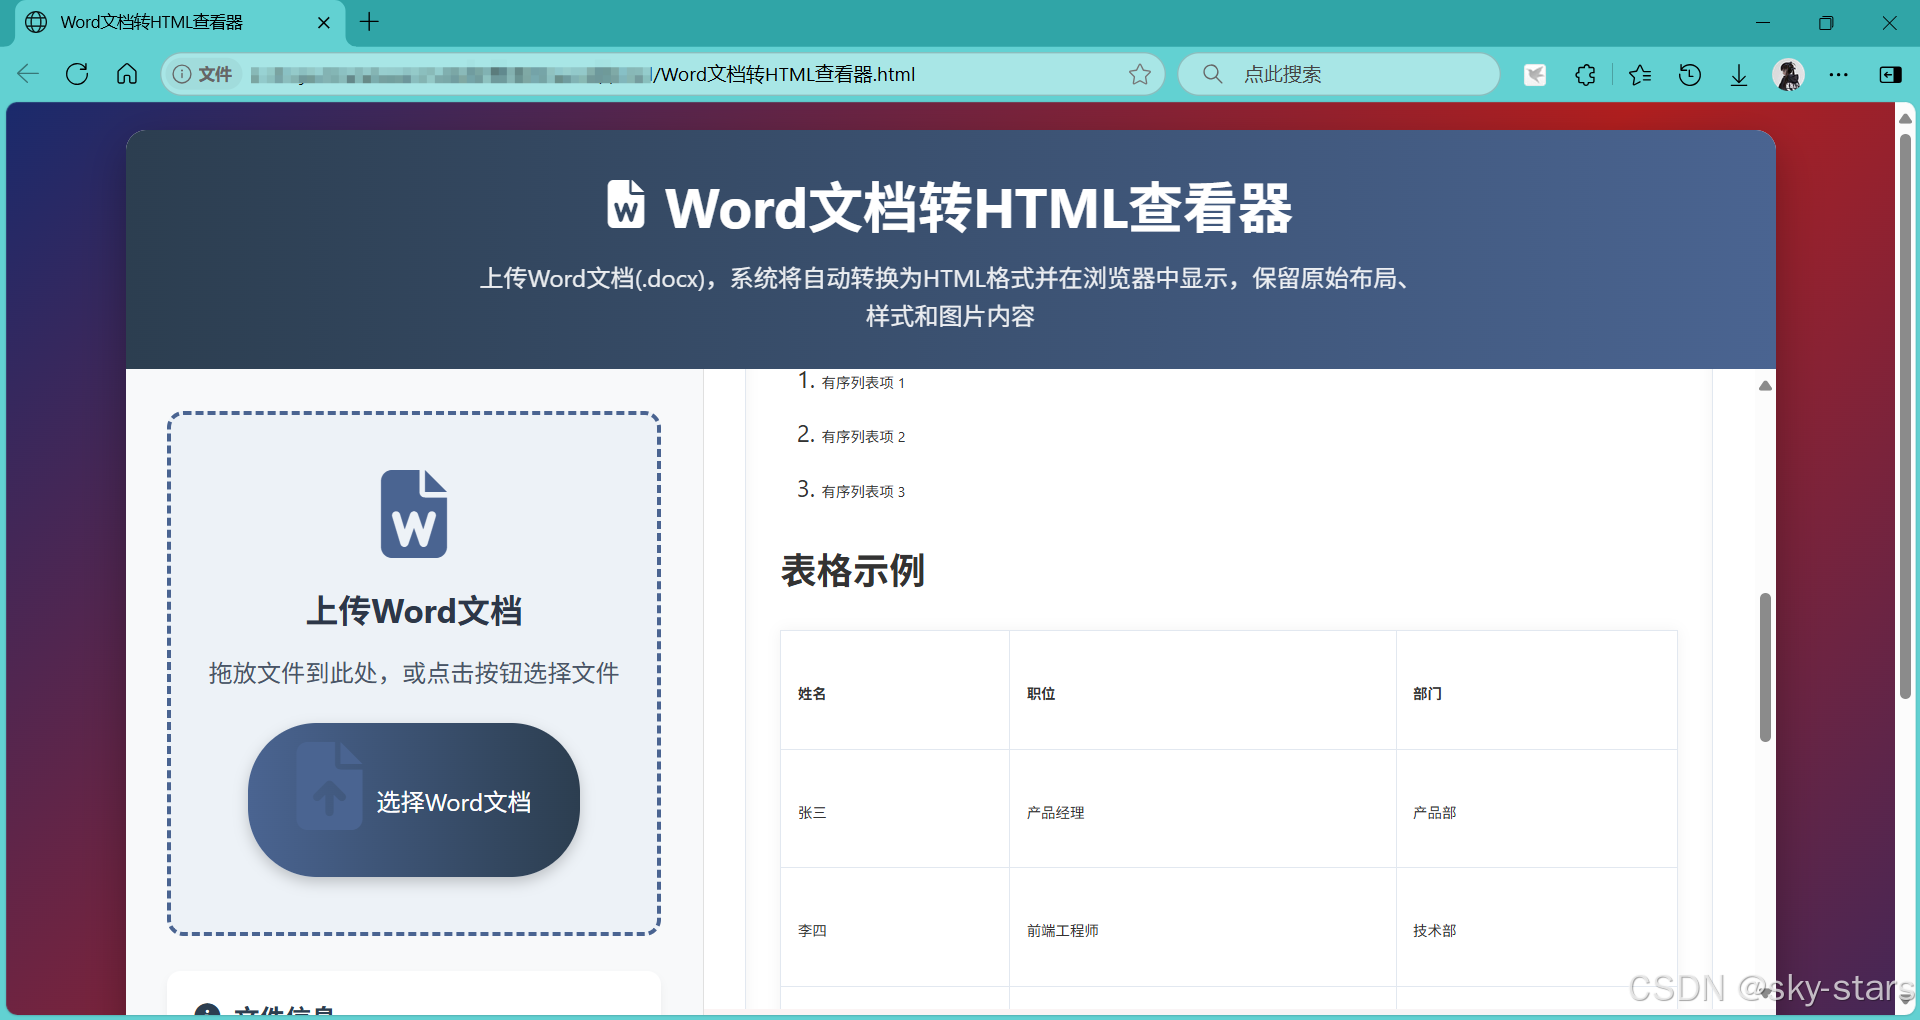Open the user profile avatar
Viewport: 1920px width, 1020px height.
click(1788, 74)
